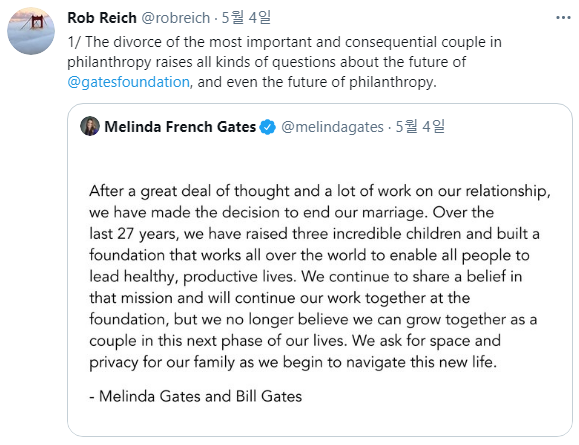Click the 'lead healthy, productive lives' line
This screenshot has width=579, height=445.
tap(305, 277)
